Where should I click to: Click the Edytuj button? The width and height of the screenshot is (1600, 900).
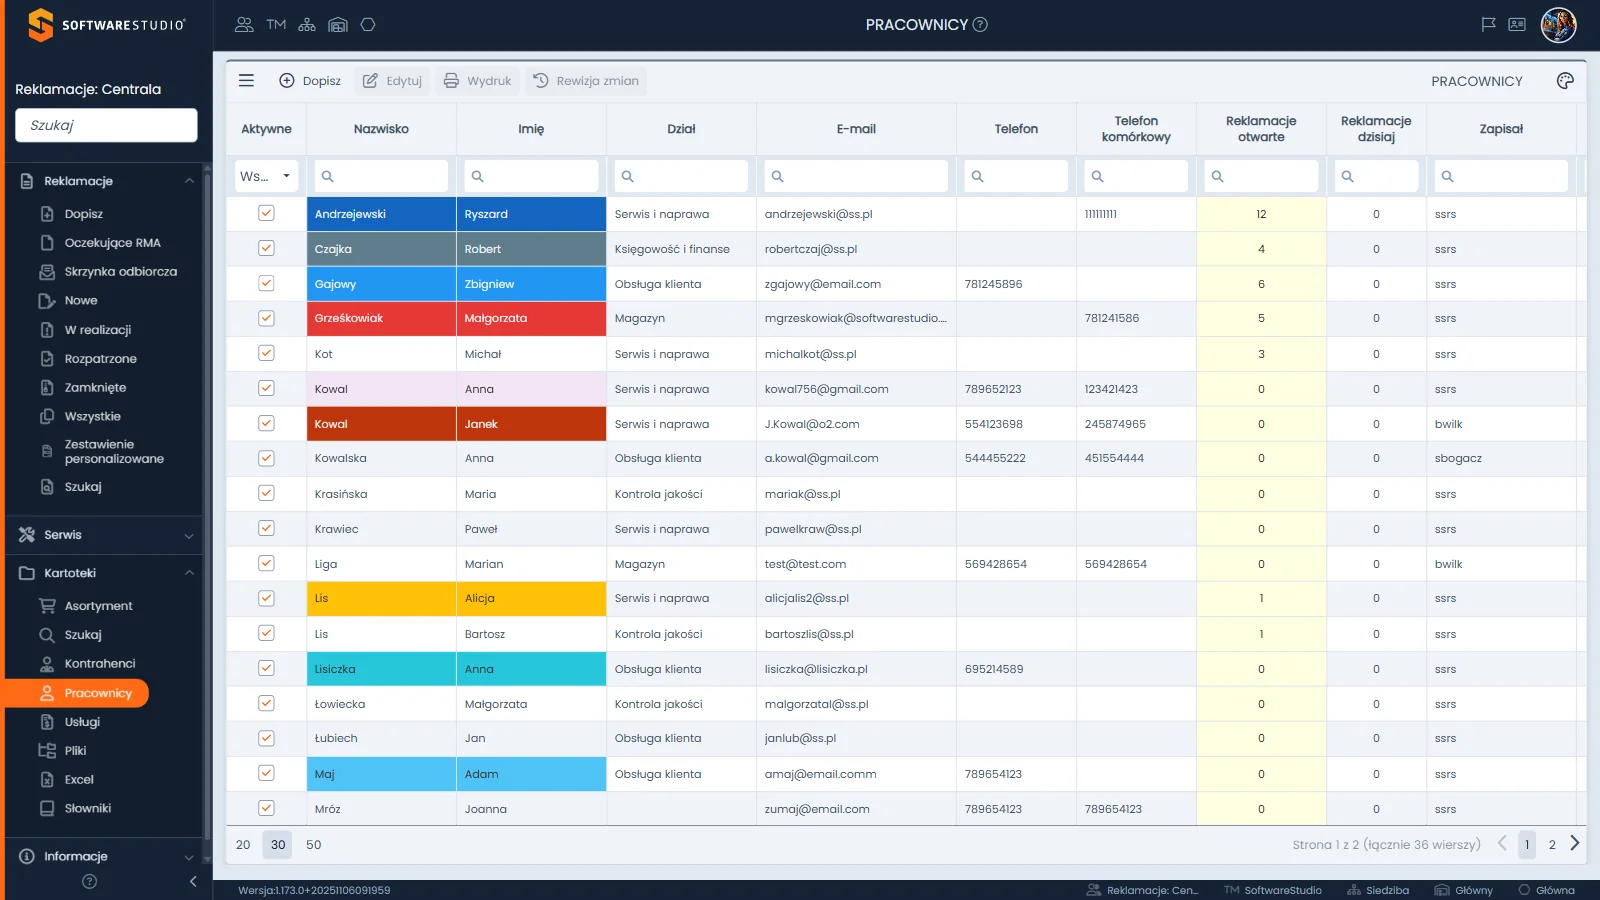(392, 81)
